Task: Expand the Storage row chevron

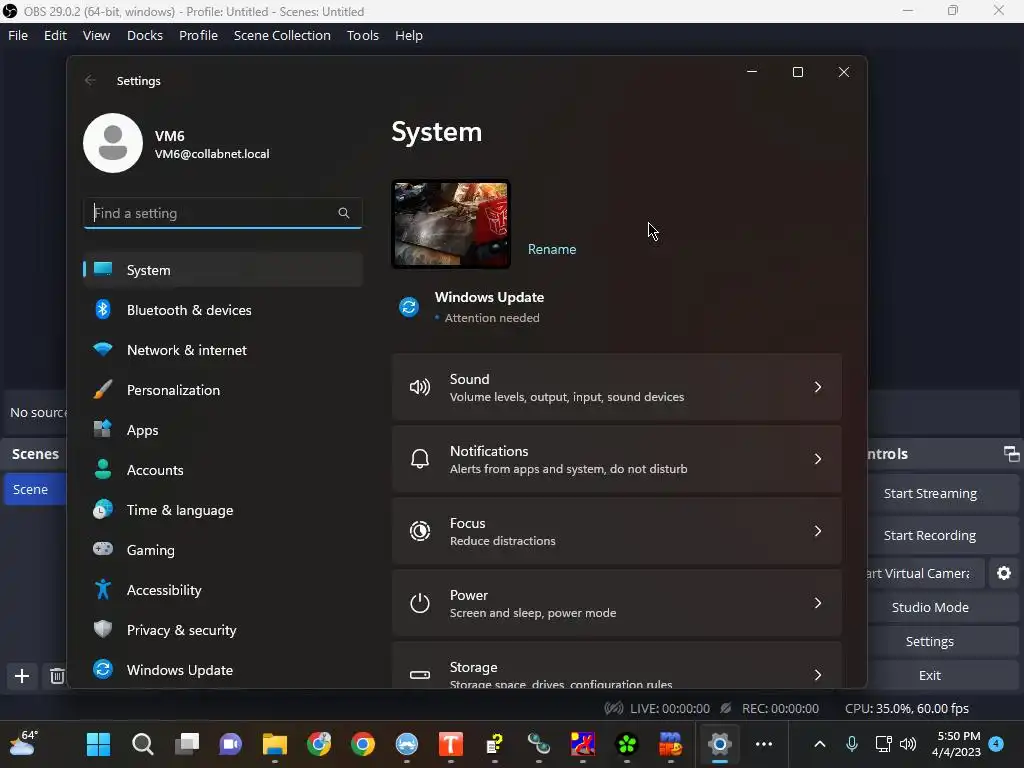Action: (818, 675)
